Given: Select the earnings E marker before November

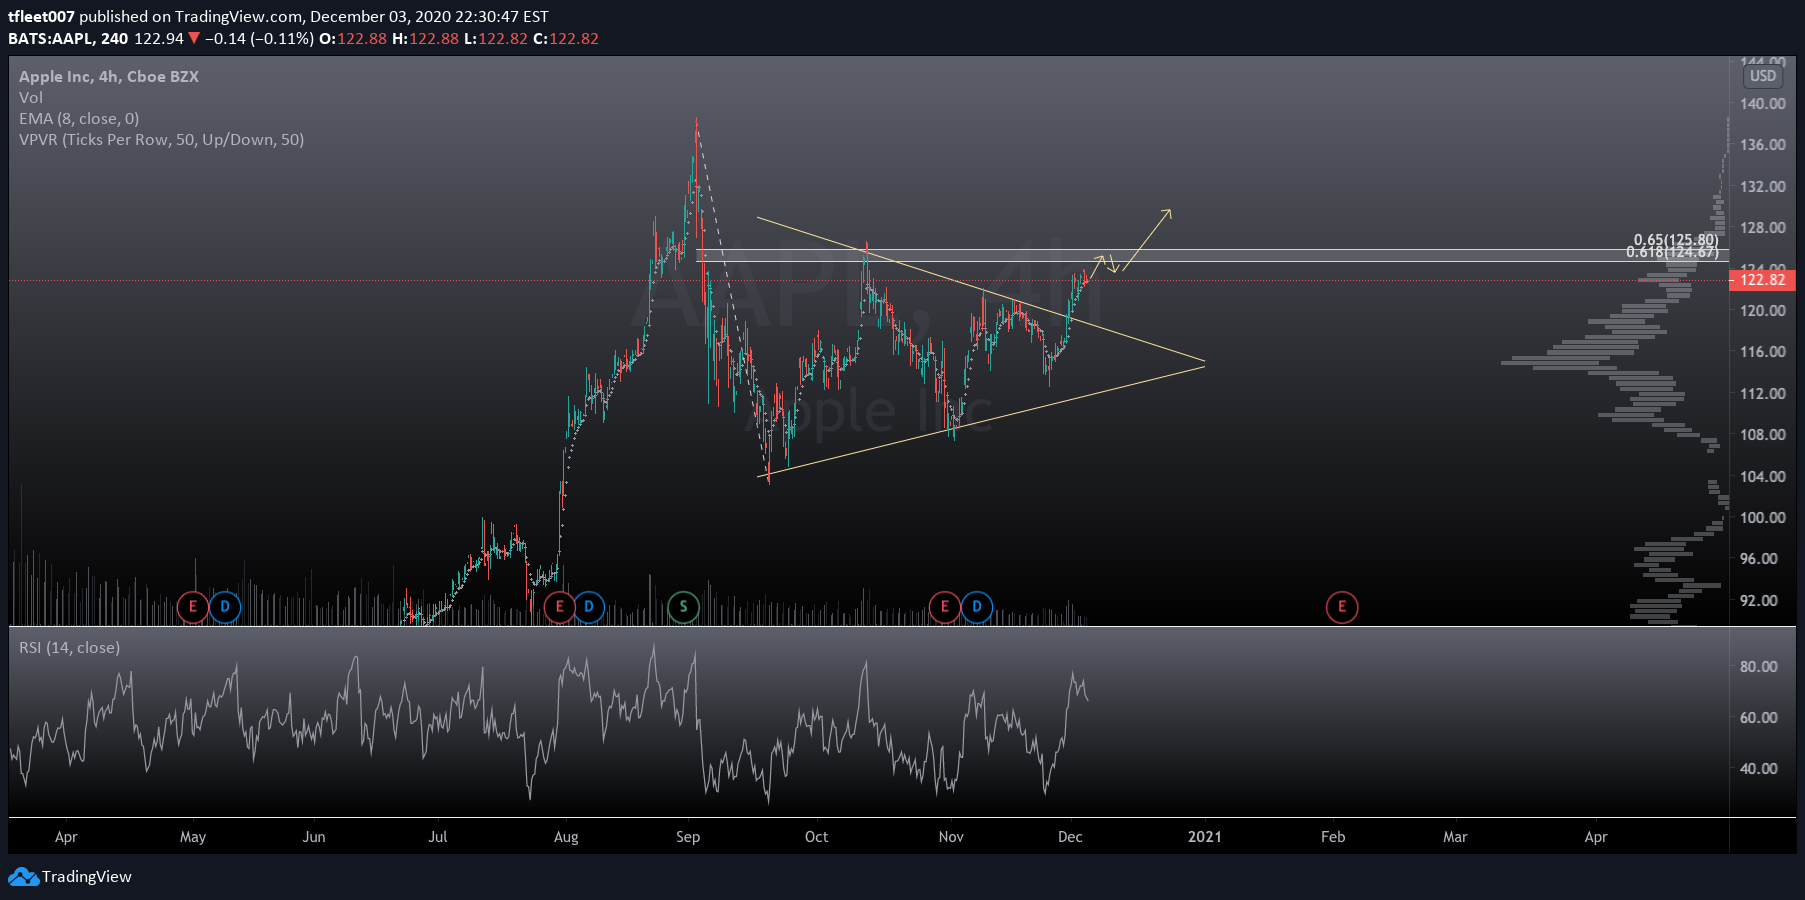Looking at the screenshot, I should [x=945, y=607].
